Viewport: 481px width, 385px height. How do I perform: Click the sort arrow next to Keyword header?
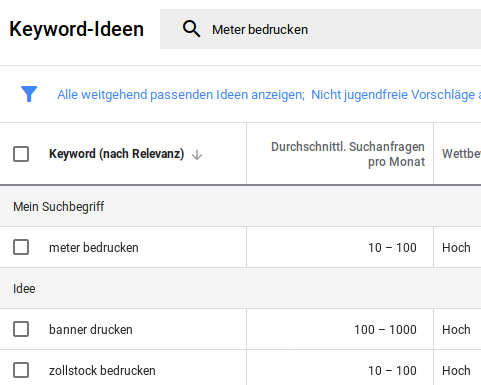[x=197, y=155]
